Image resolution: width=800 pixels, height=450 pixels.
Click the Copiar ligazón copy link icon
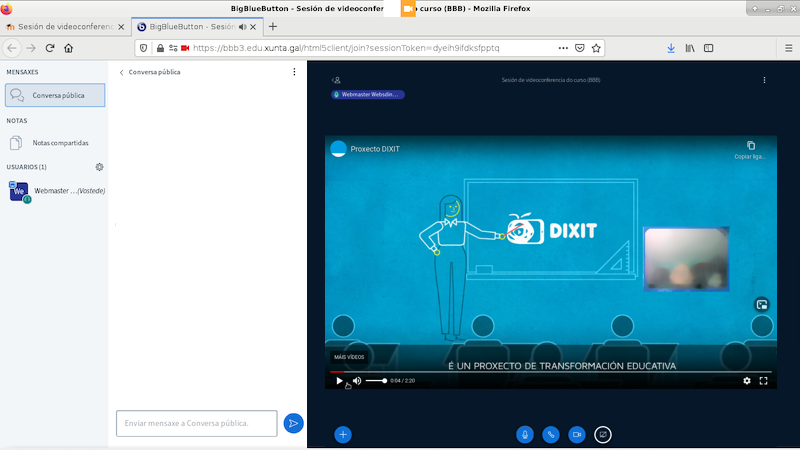751,146
